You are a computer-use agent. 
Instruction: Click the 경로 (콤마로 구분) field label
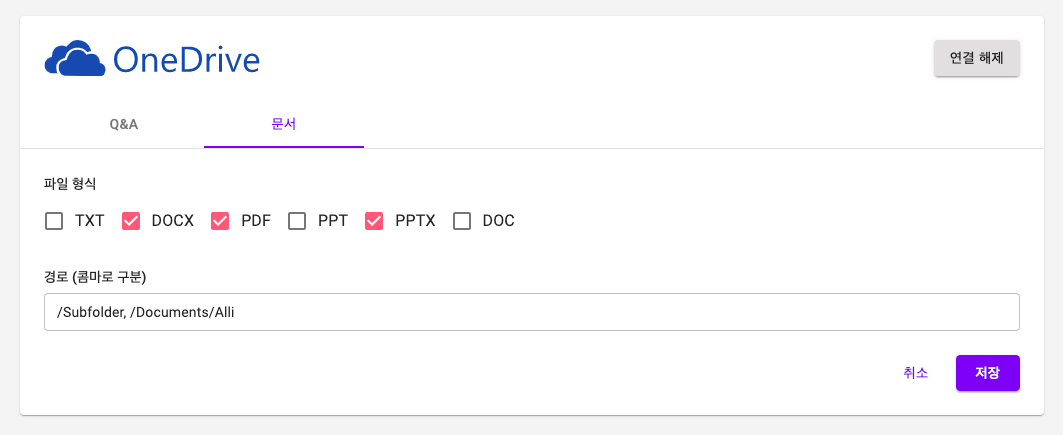(x=96, y=276)
